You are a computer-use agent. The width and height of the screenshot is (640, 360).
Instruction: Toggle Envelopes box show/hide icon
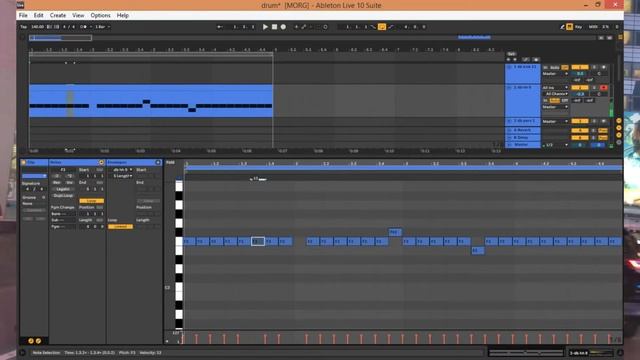(158, 162)
